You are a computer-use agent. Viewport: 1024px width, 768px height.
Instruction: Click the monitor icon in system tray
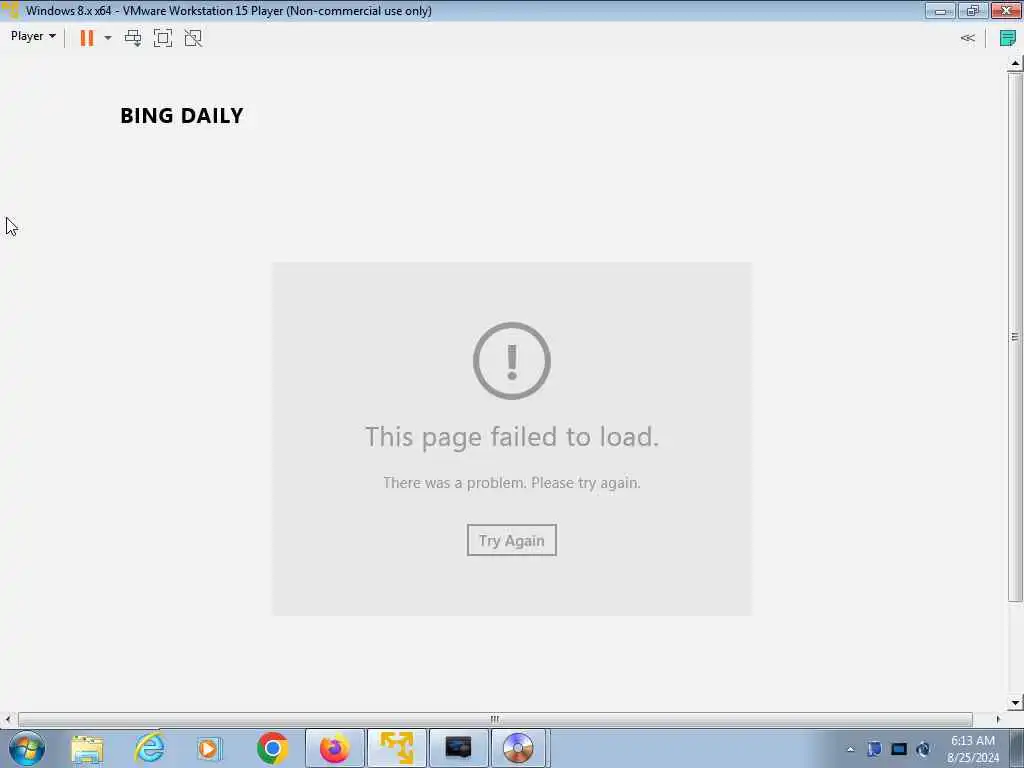899,749
